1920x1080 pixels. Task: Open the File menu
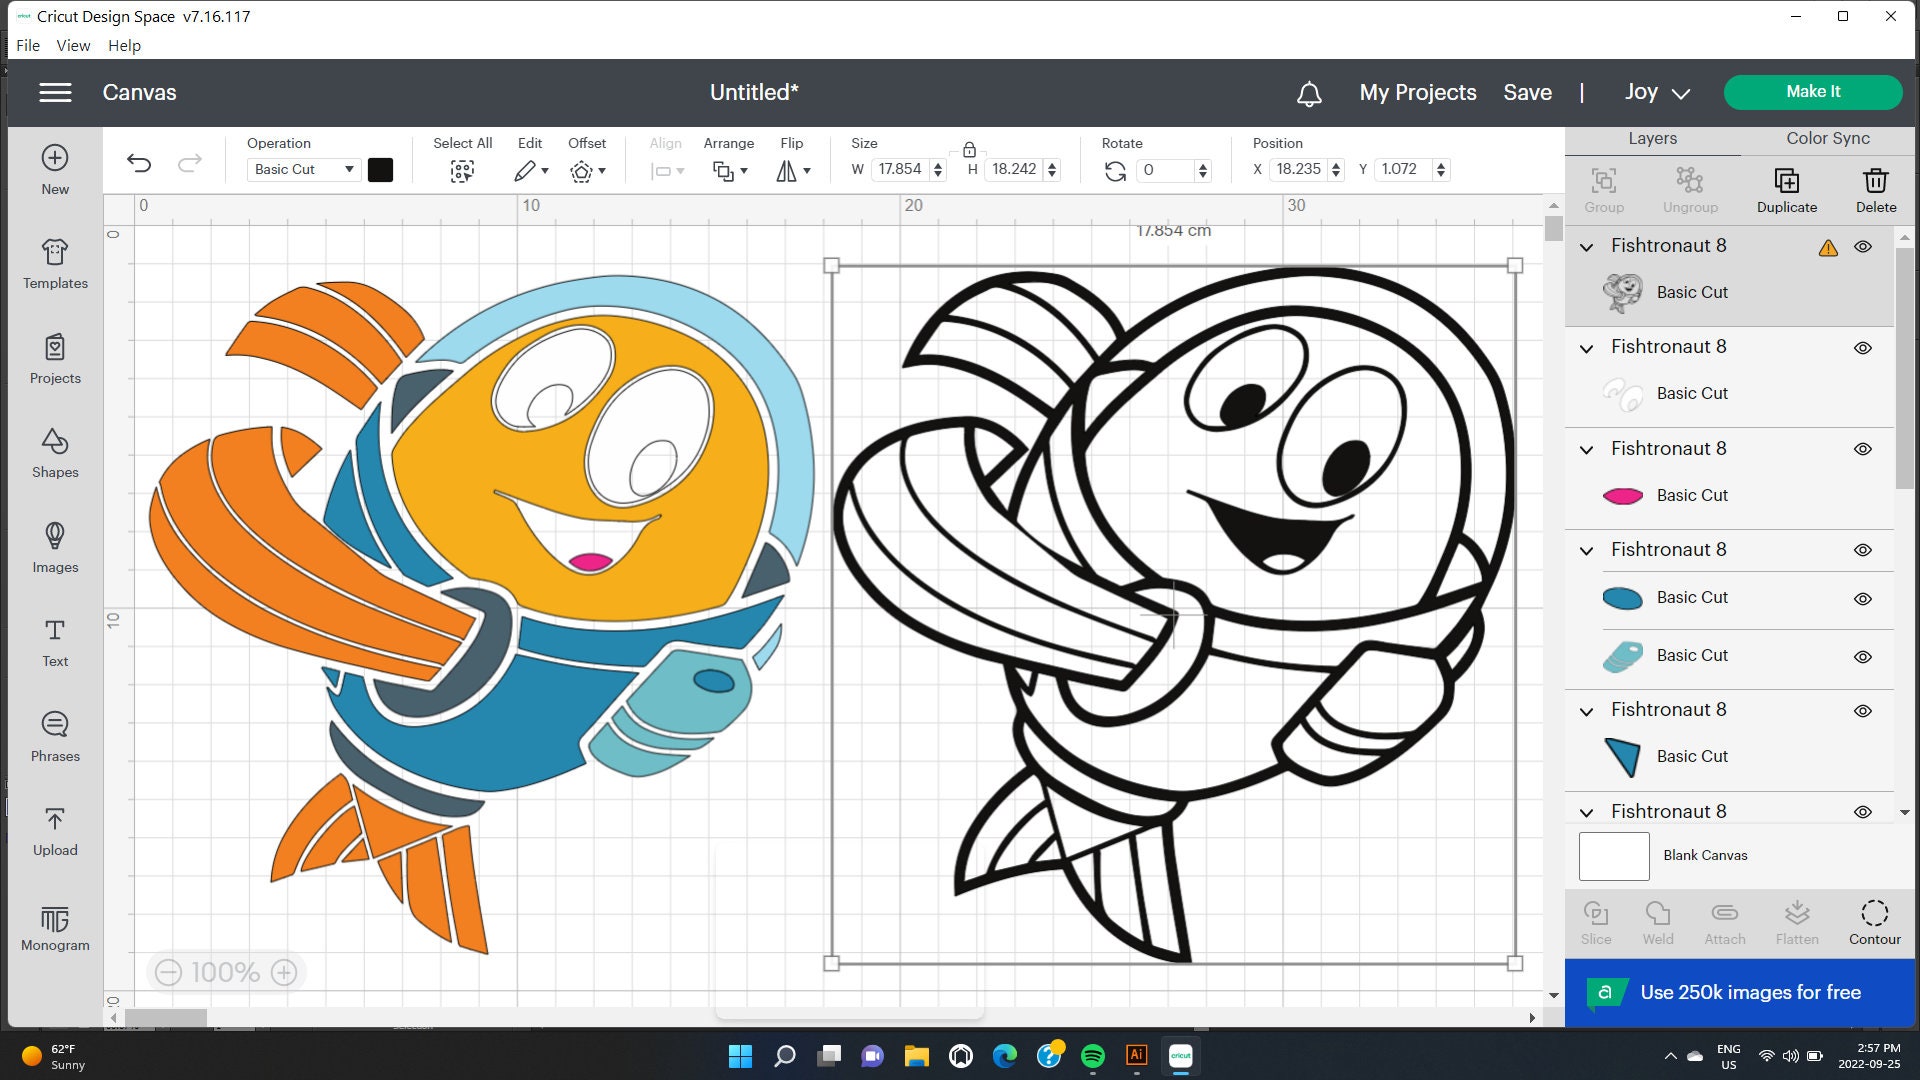click(27, 45)
